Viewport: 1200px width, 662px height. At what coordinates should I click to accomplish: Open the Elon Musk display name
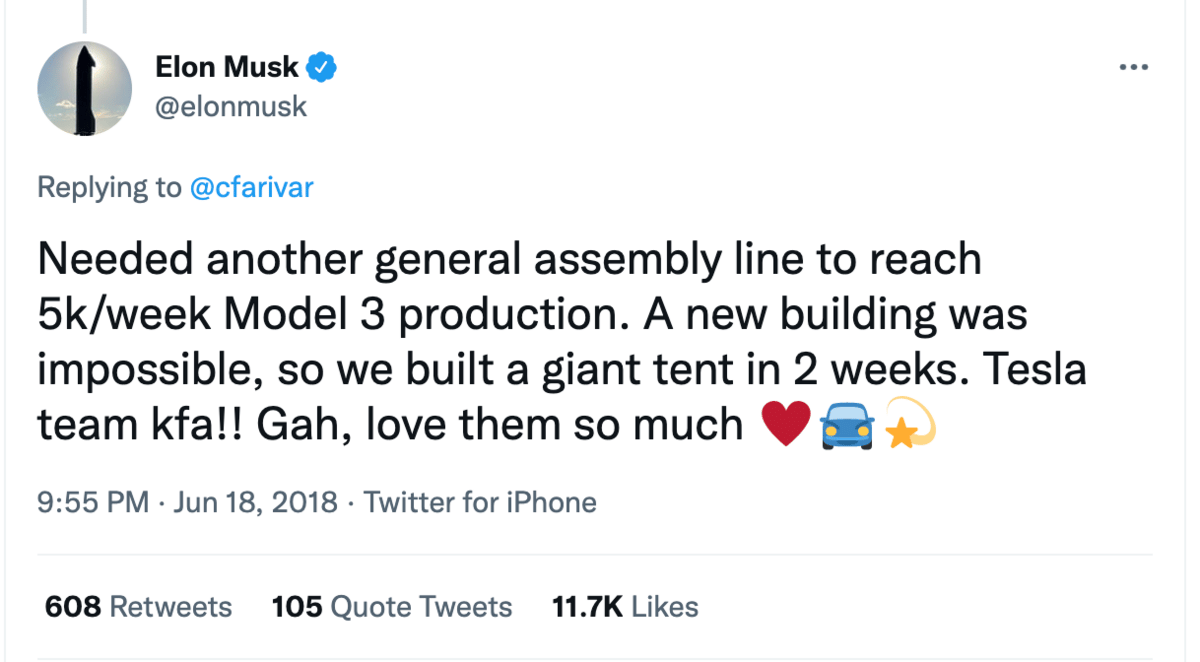227,68
